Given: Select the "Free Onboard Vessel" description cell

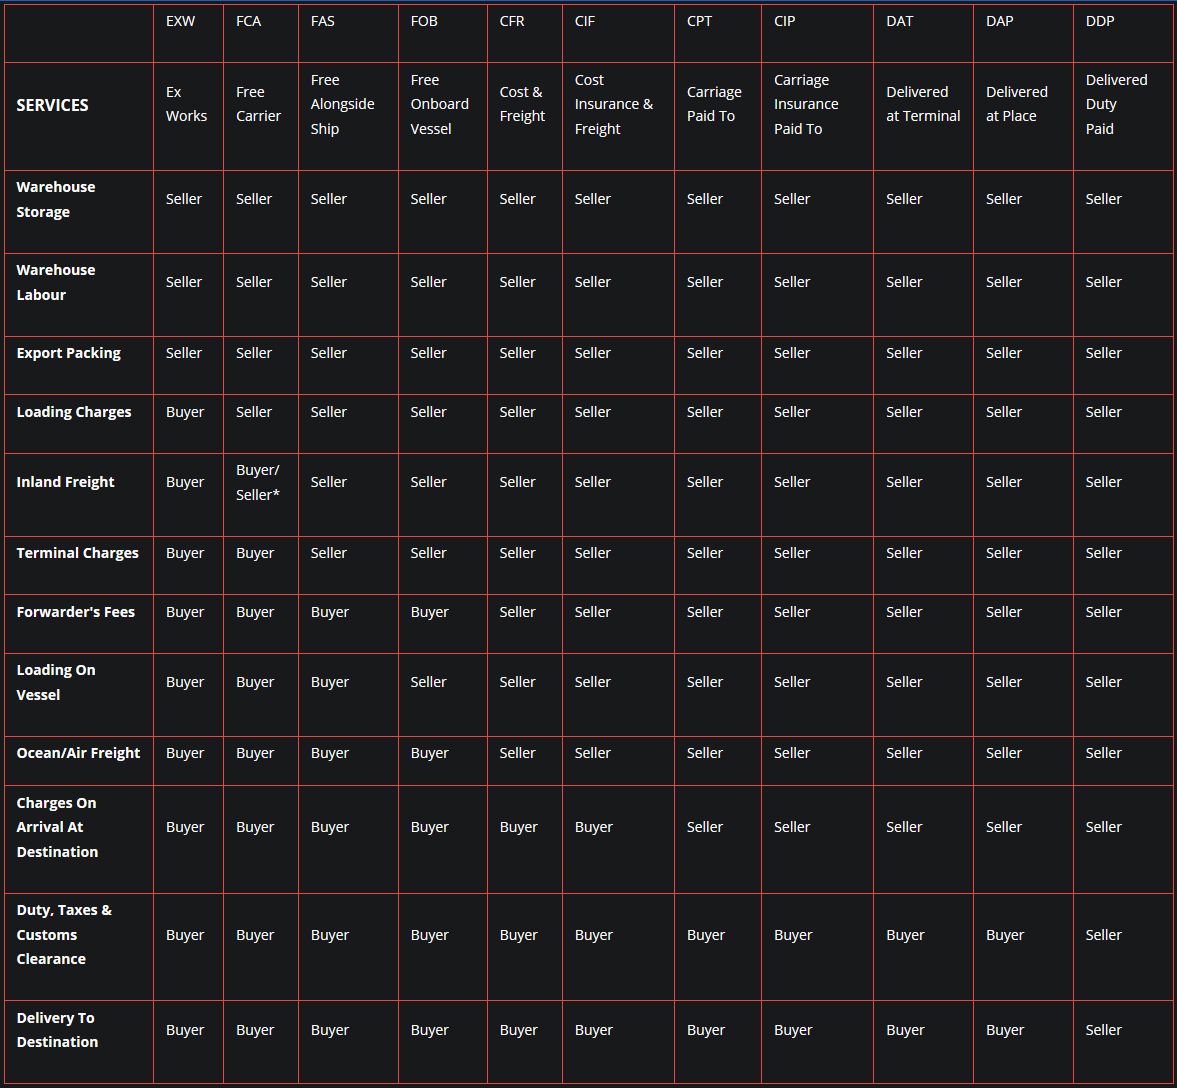Looking at the screenshot, I should [x=439, y=104].
